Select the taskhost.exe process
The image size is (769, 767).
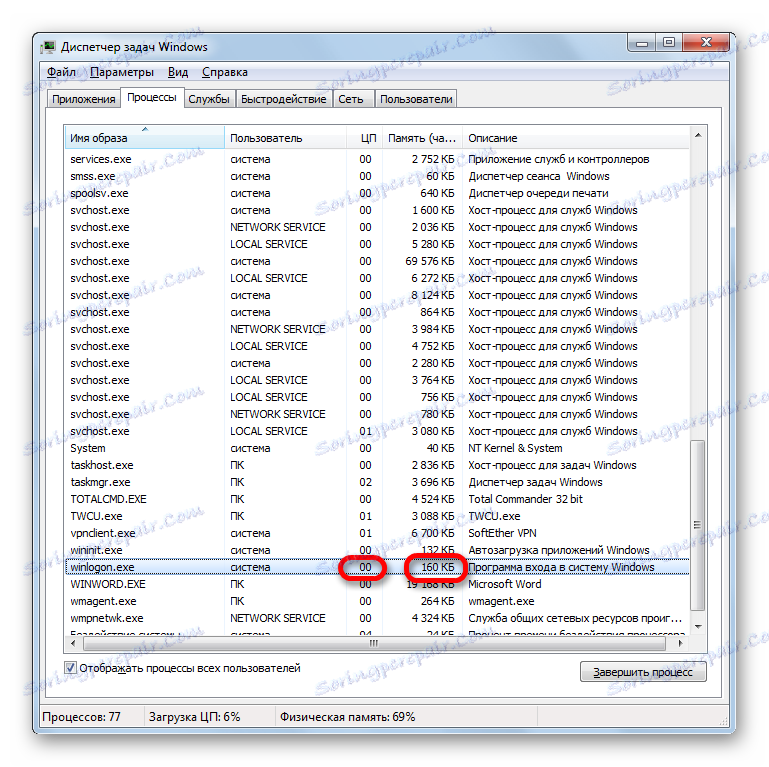(x=377, y=465)
